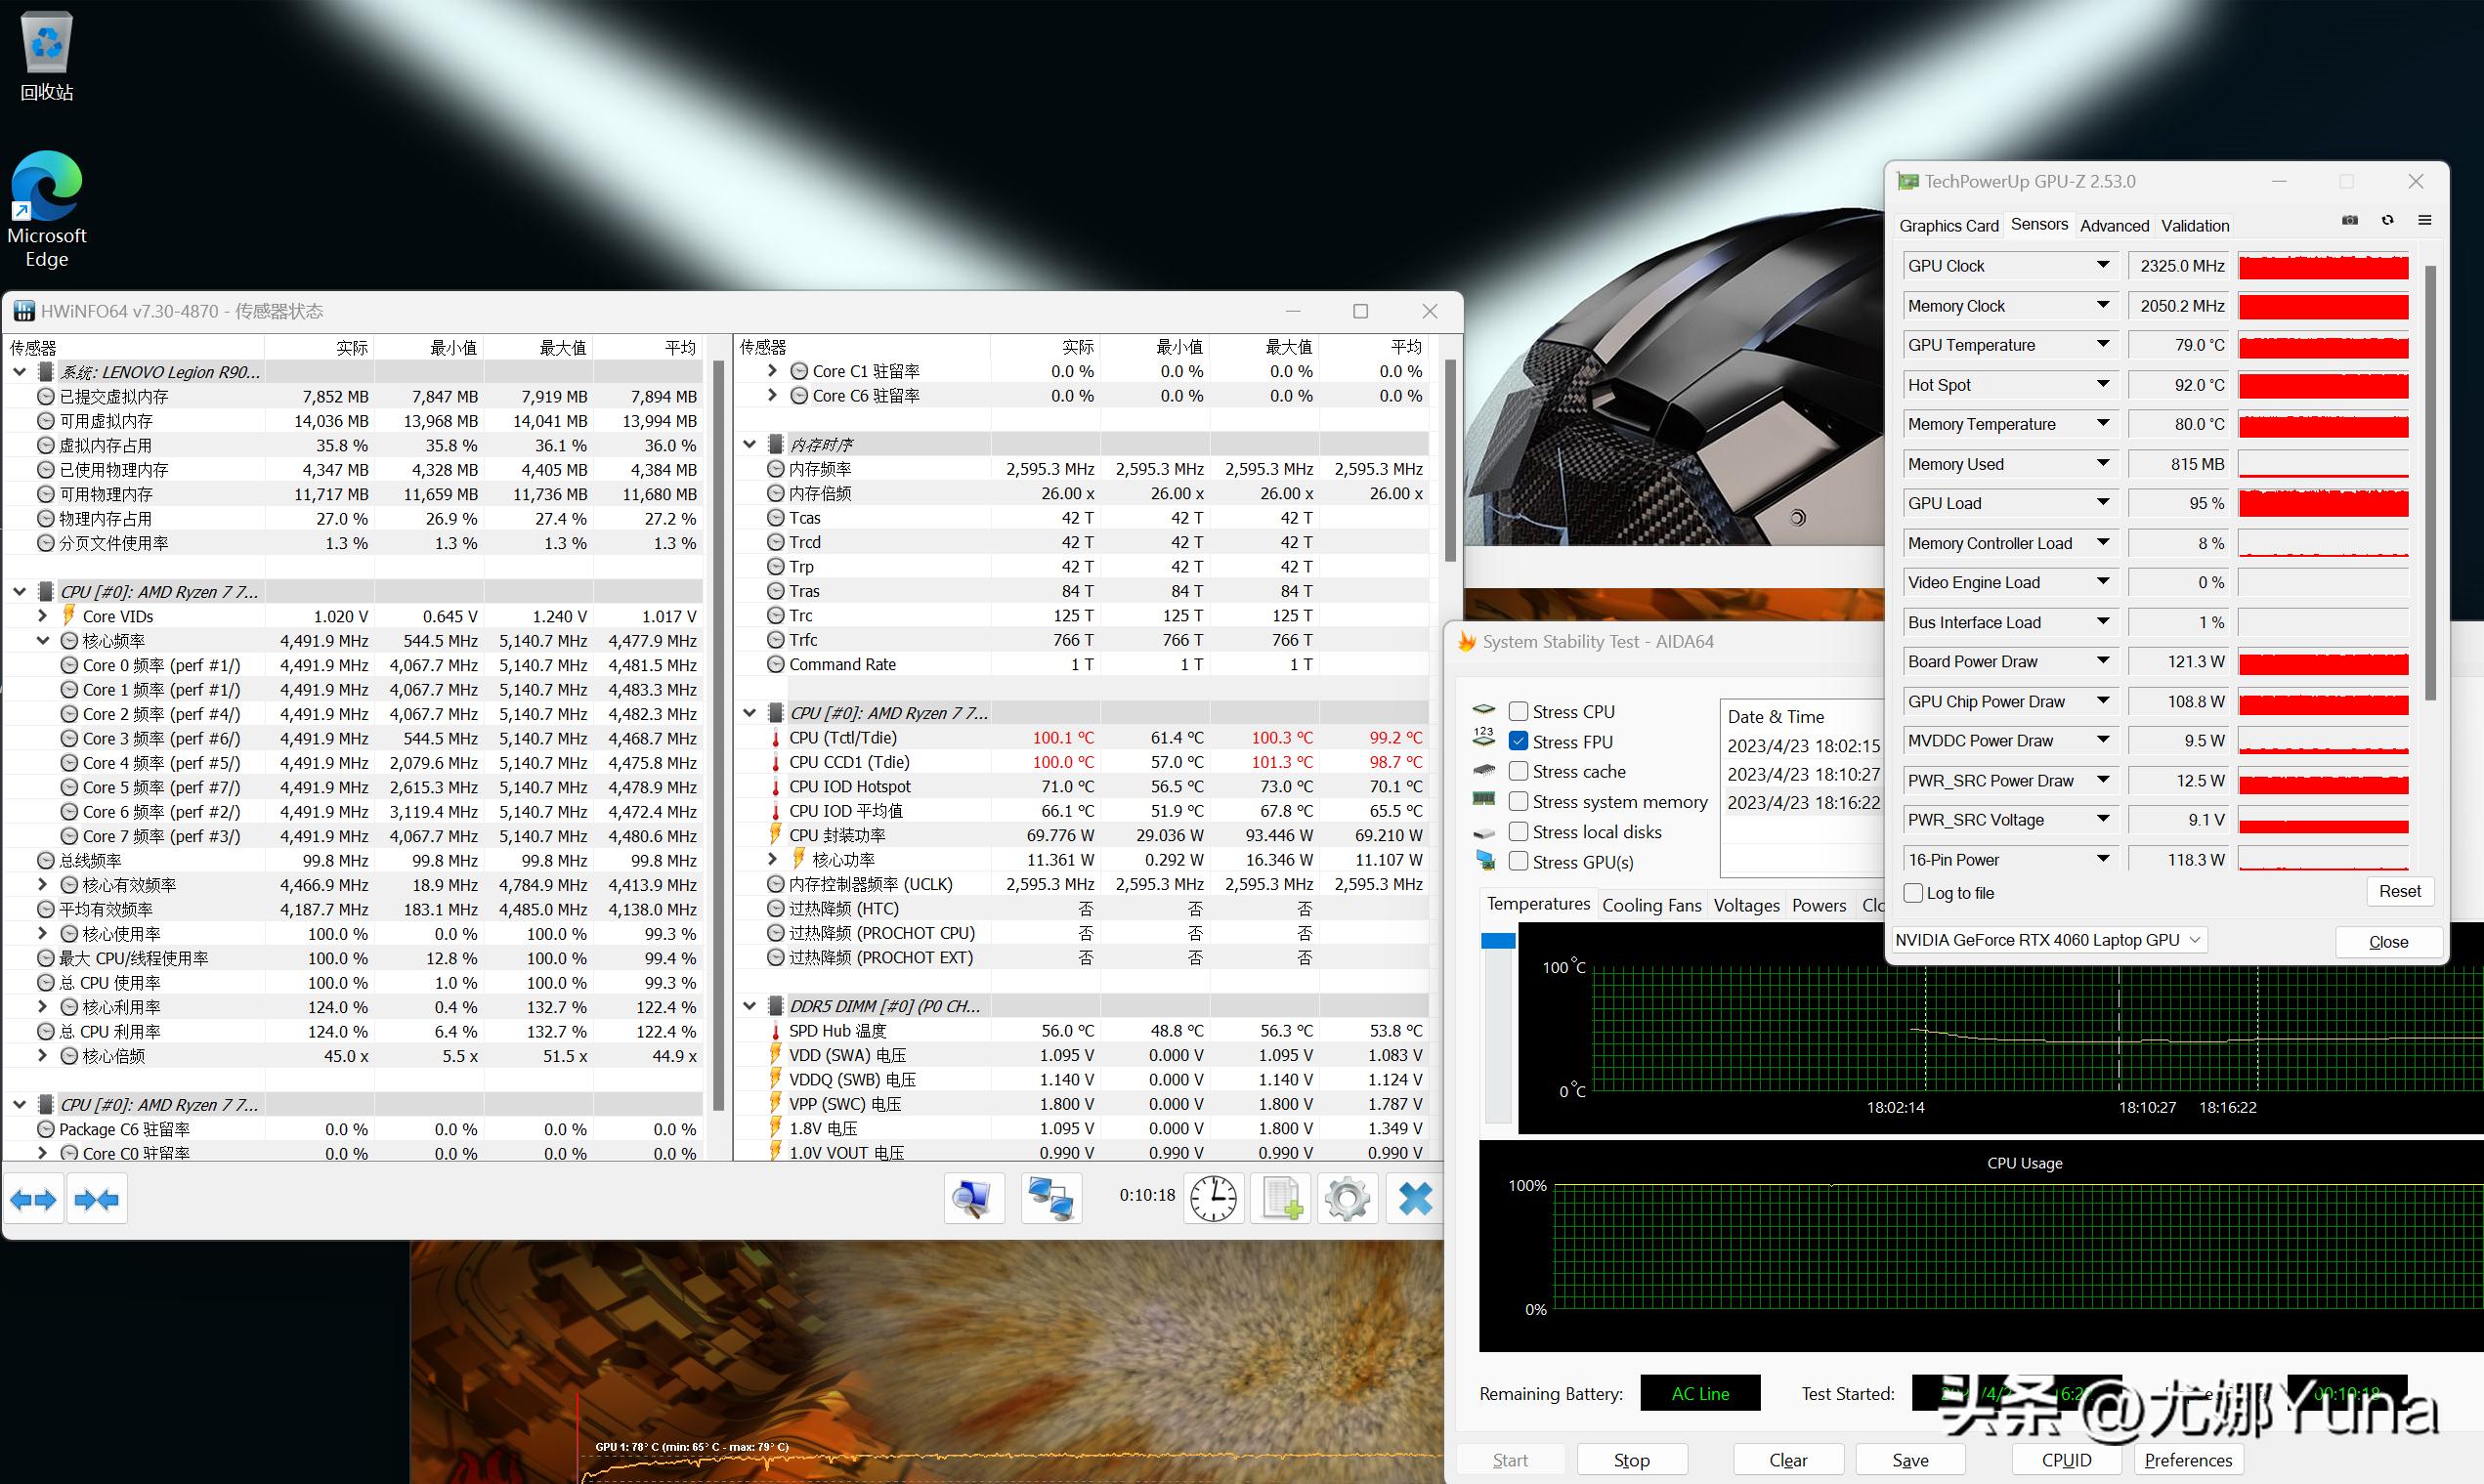The height and width of the screenshot is (1484, 2484).
Task: Enable Stress CPU checkbox
Action: (1518, 712)
